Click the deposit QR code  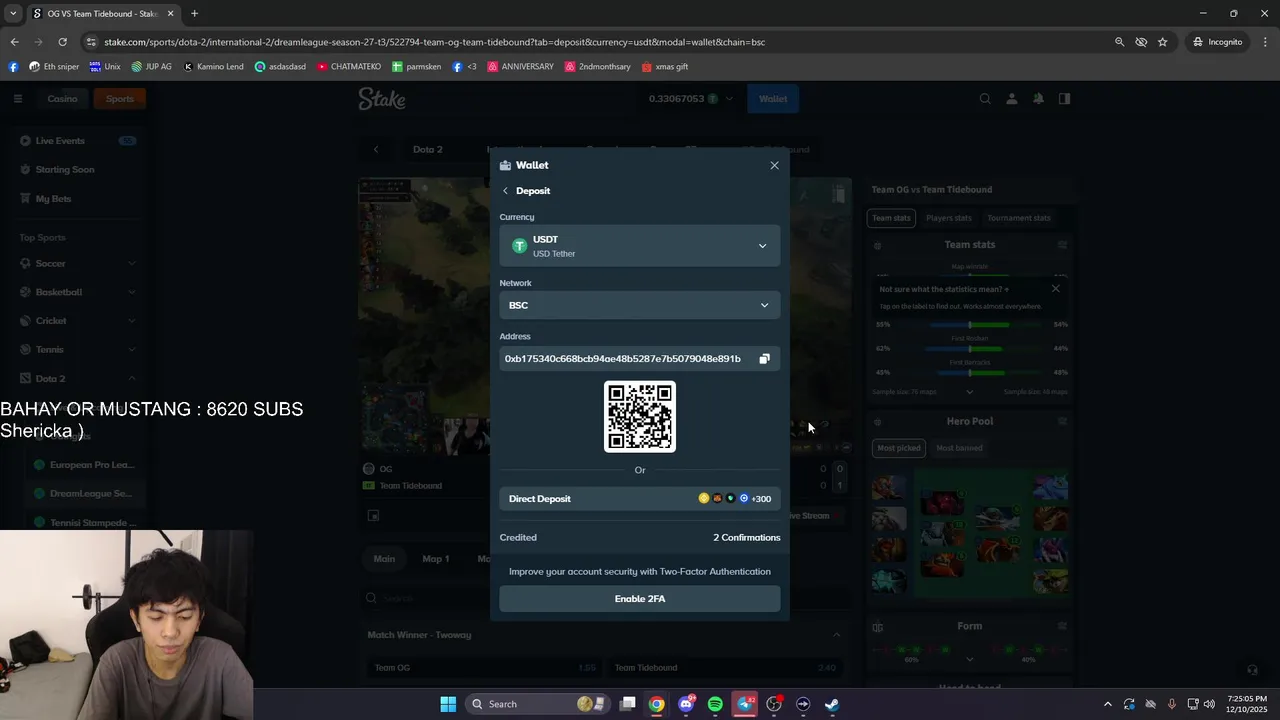[640, 417]
